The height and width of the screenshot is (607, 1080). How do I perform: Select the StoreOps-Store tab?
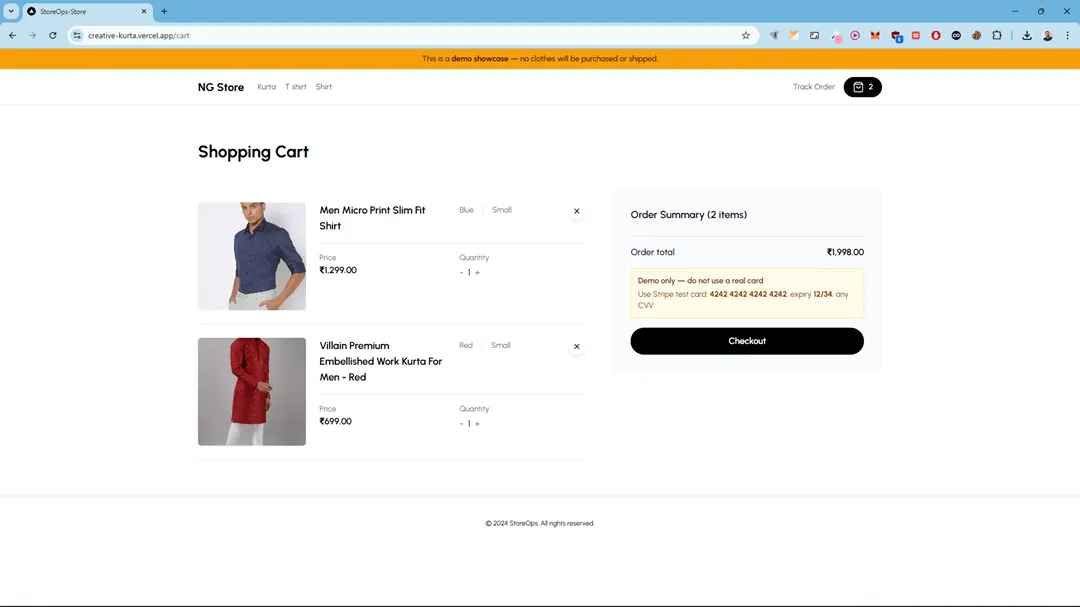pyautogui.click(x=87, y=11)
